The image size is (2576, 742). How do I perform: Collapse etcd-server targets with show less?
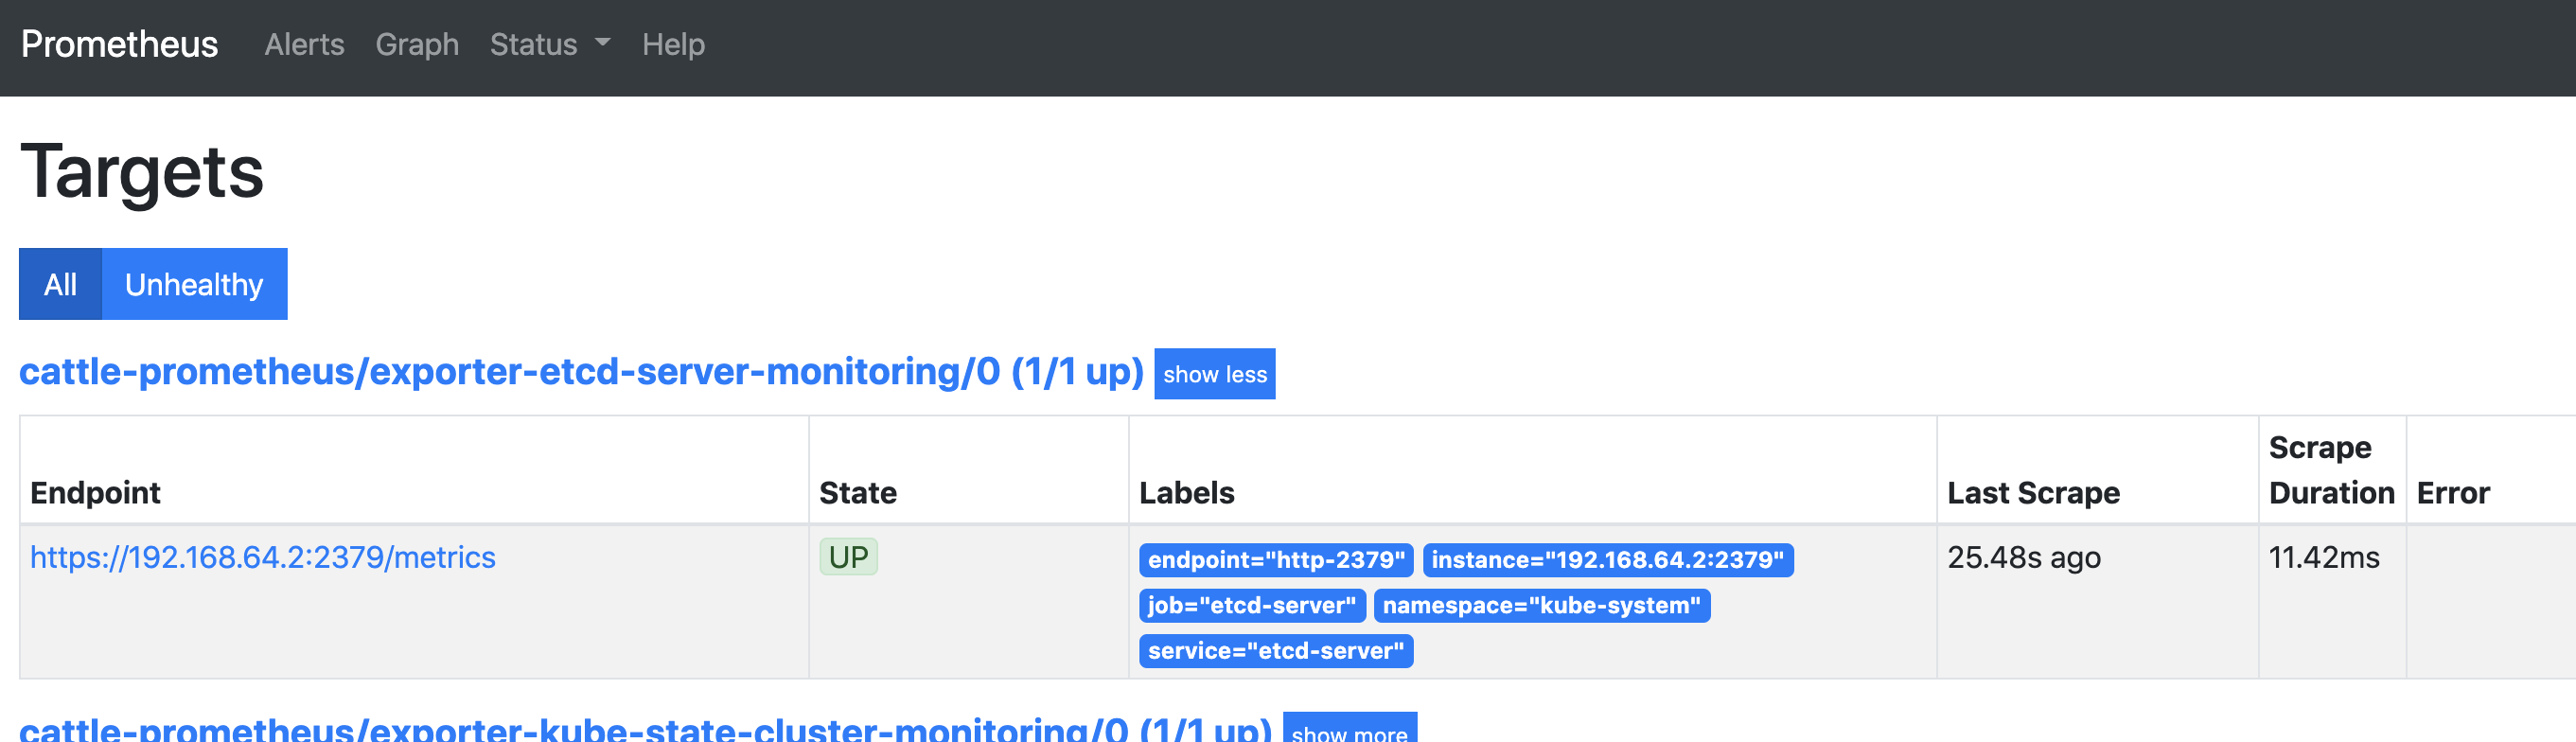(1214, 374)
